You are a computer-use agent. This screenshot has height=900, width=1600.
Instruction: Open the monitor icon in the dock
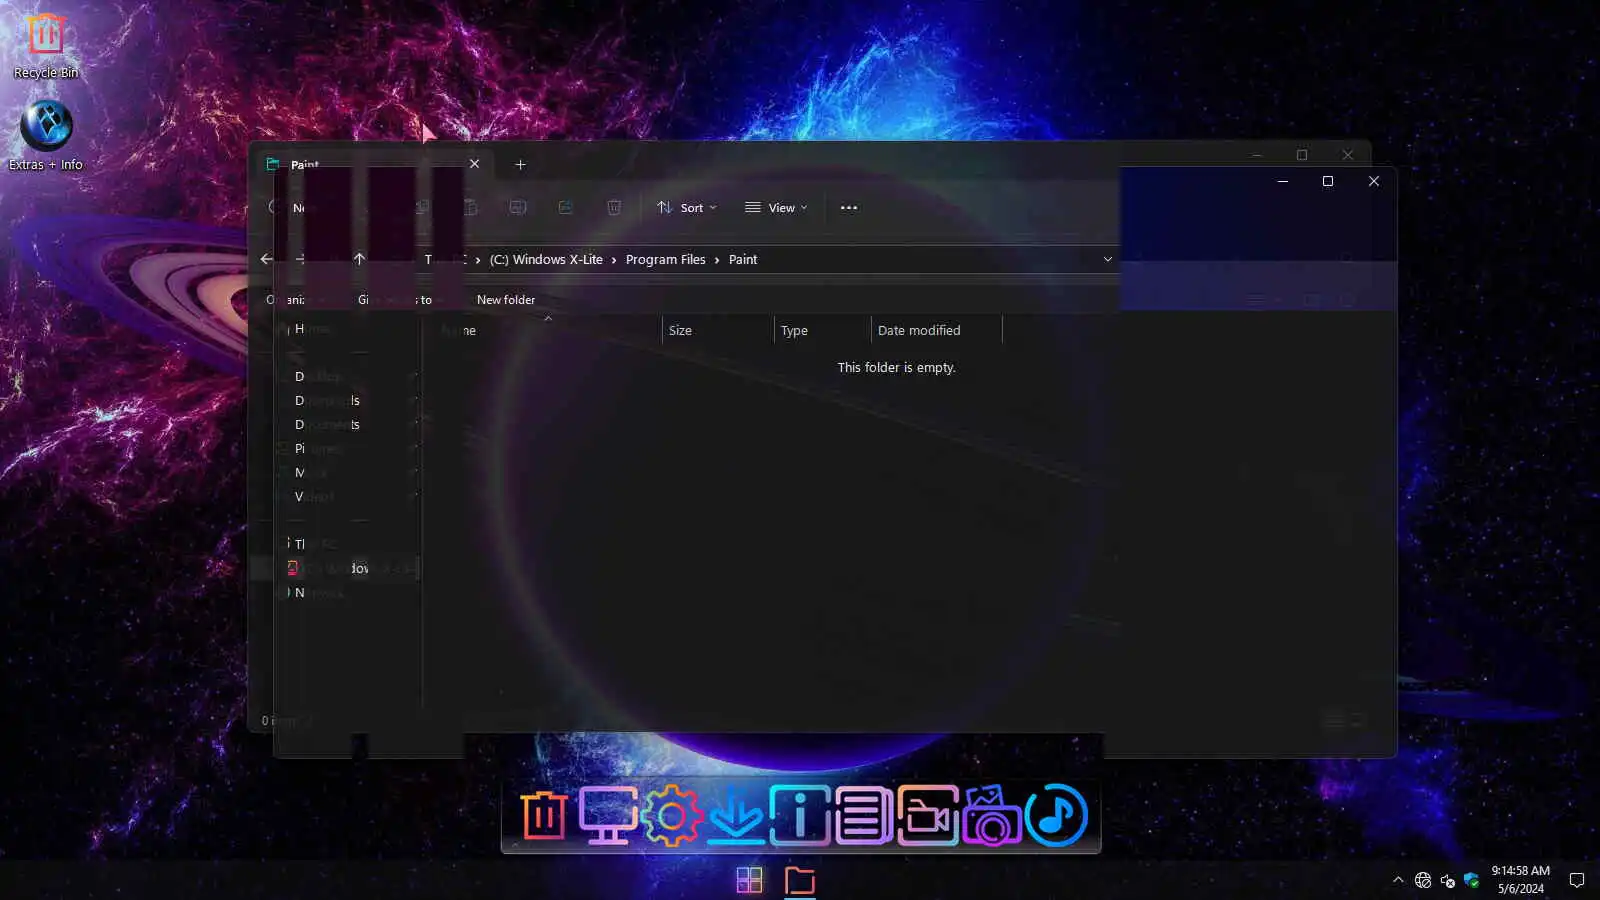pyautogui.click(x=608, y=816)
